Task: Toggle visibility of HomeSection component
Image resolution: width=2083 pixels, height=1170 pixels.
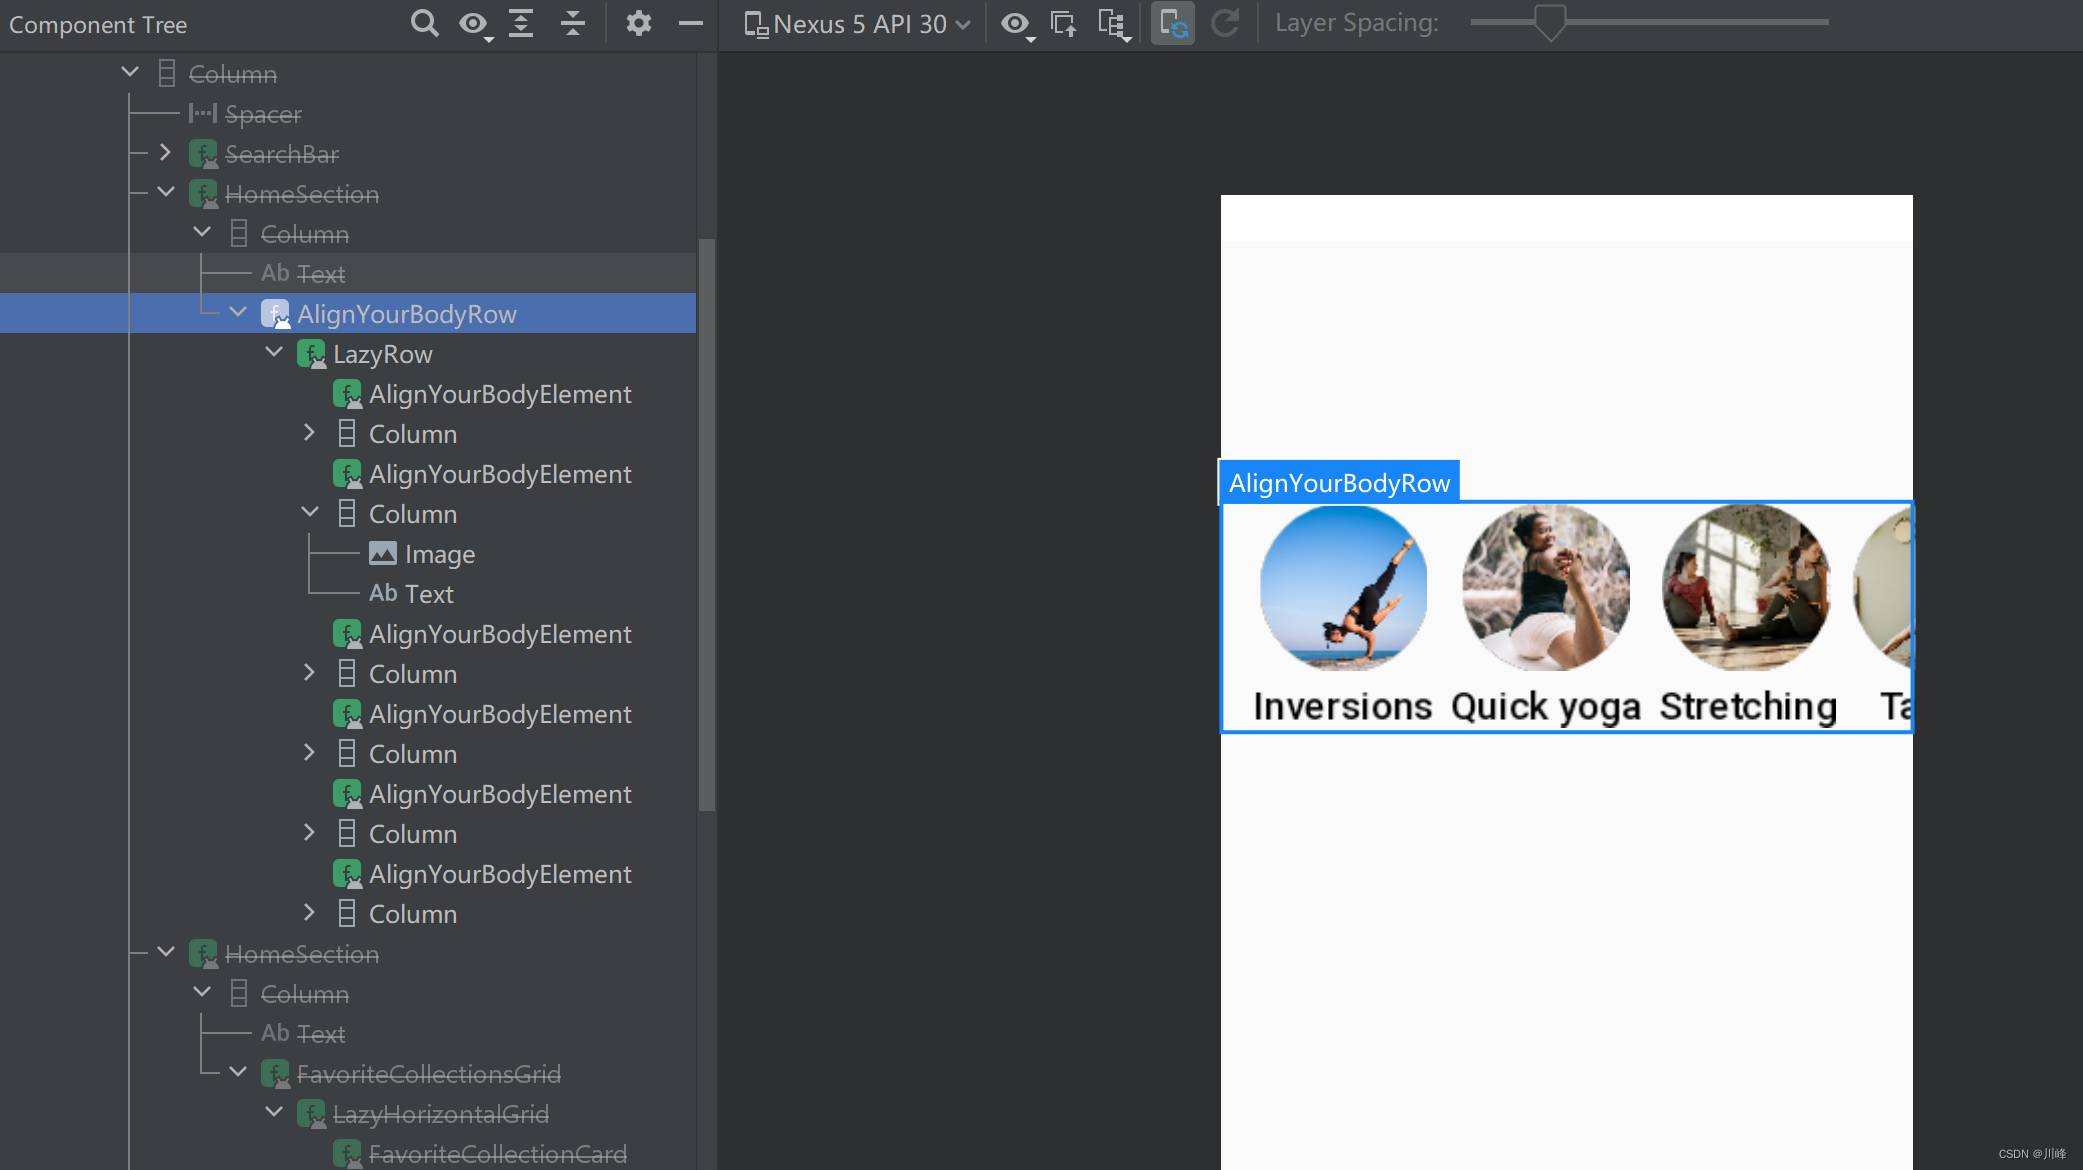Action: [x=303, y=195]
